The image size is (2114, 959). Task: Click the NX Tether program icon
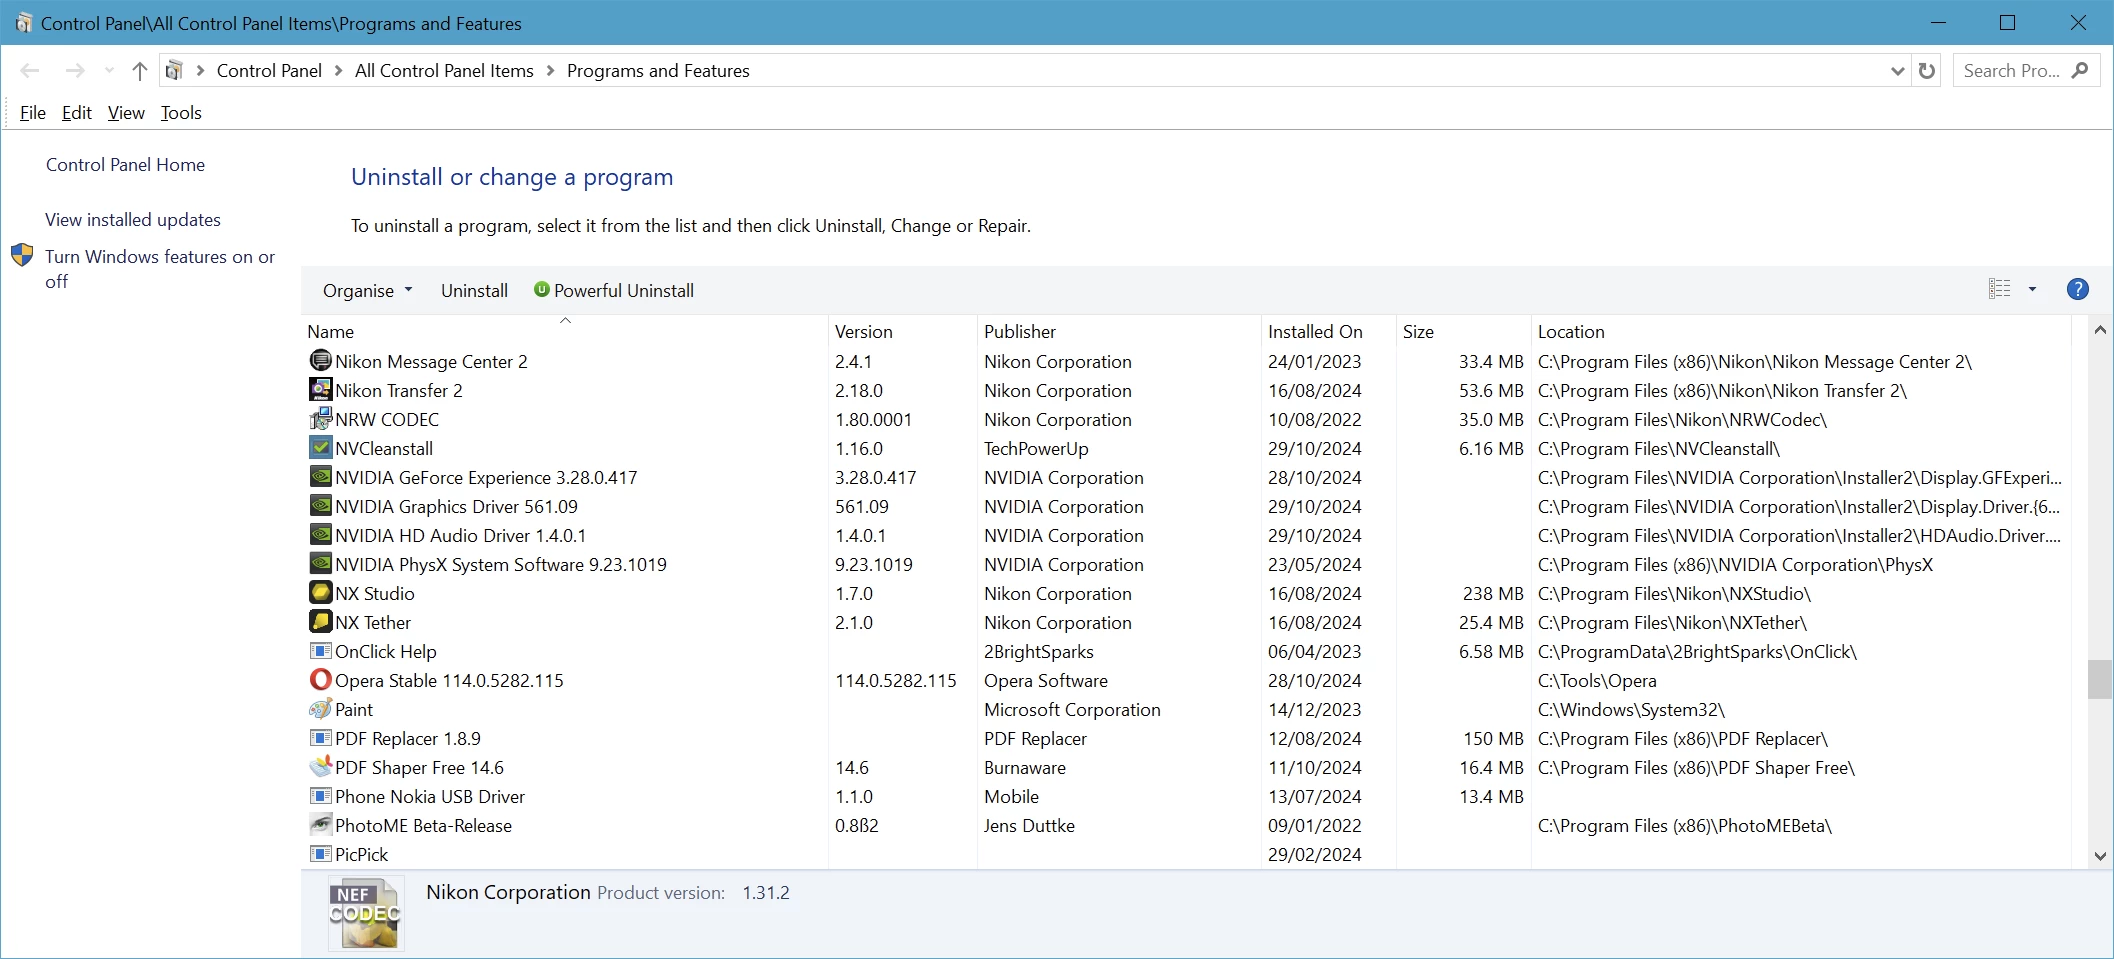(x=320, y=622)
